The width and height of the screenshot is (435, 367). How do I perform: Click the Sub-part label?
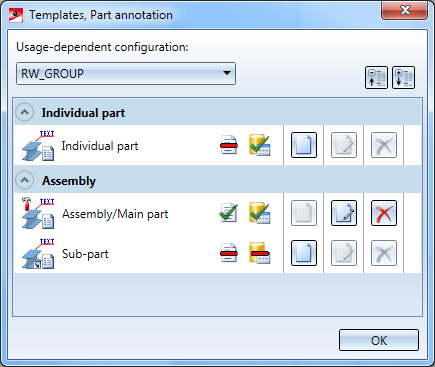[85, 254]
